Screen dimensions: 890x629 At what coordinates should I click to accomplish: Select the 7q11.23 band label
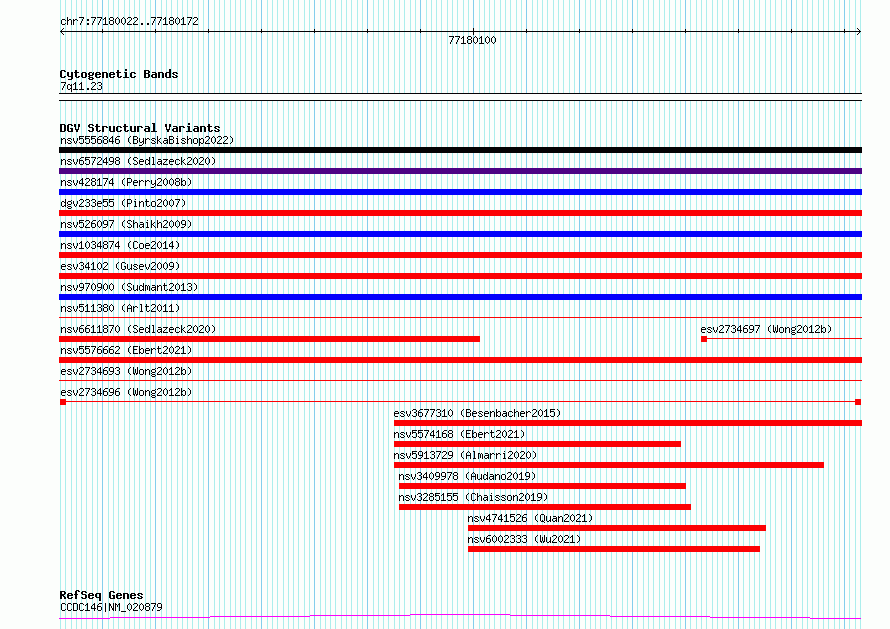coord(81,86)
